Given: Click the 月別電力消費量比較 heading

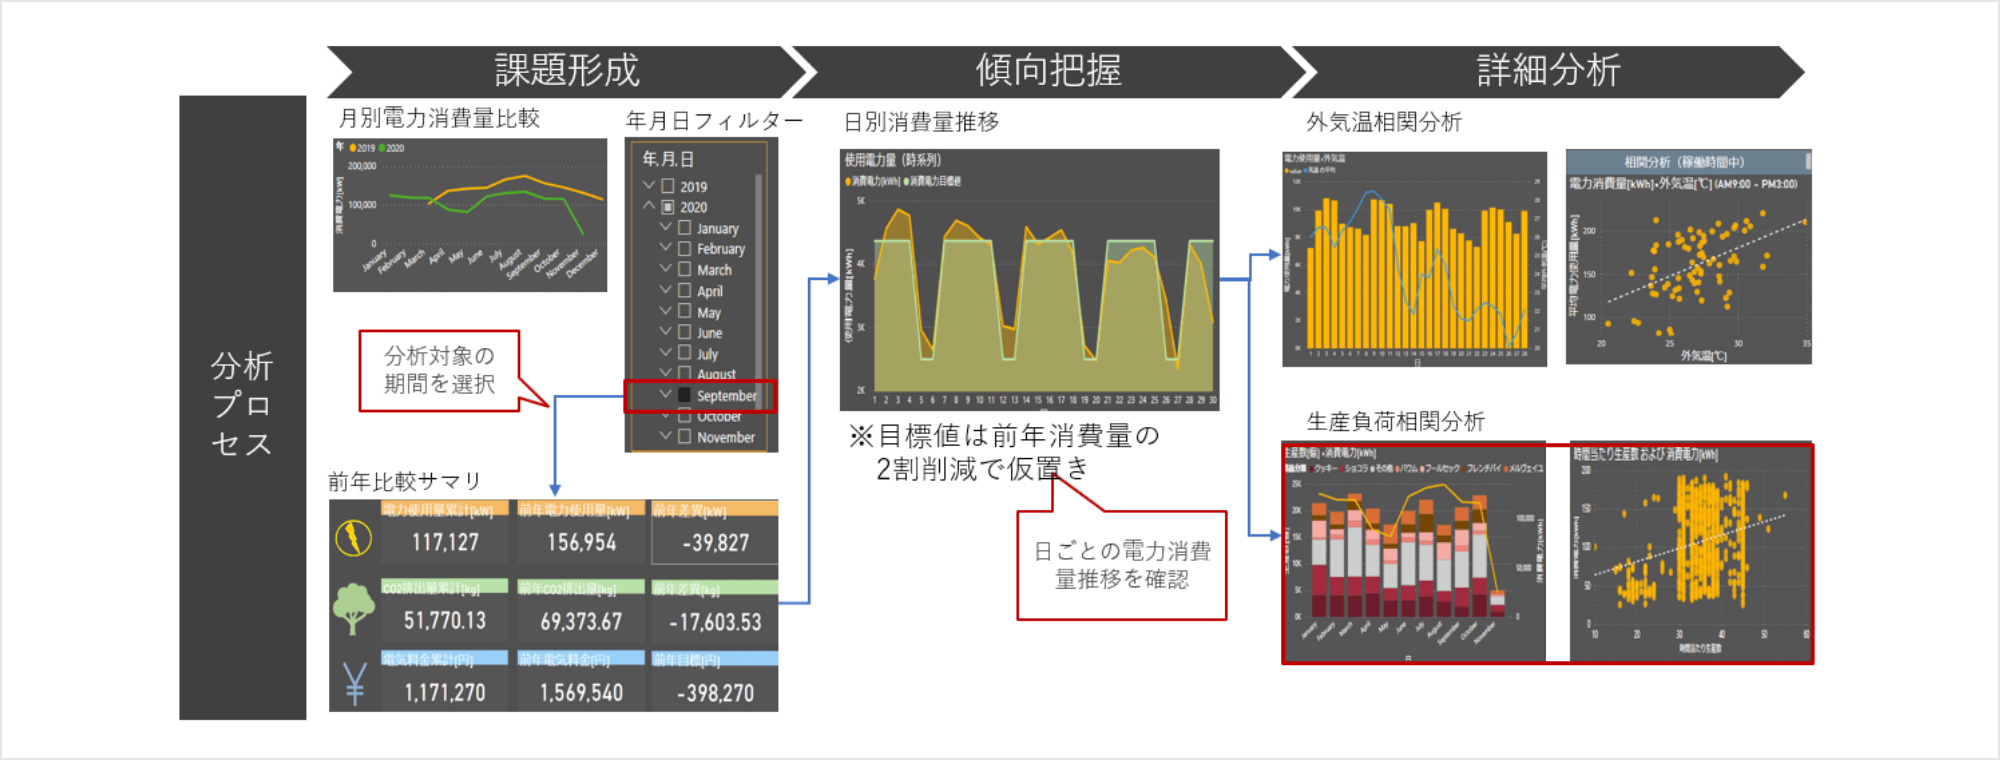Looking at the screenshot, I should [x=439, y=118].
